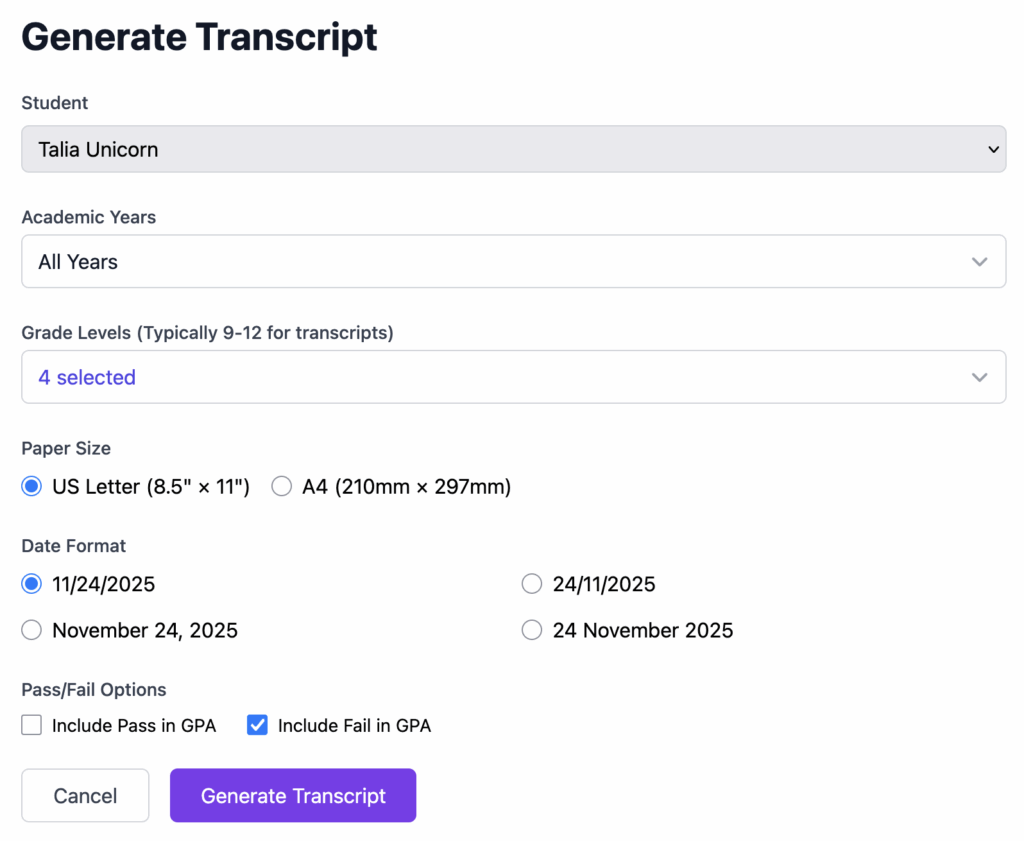This screenshot has height=841, width=1024.
Task: Enable Include Pass in GPA
Action: click(x=32, y=725)
